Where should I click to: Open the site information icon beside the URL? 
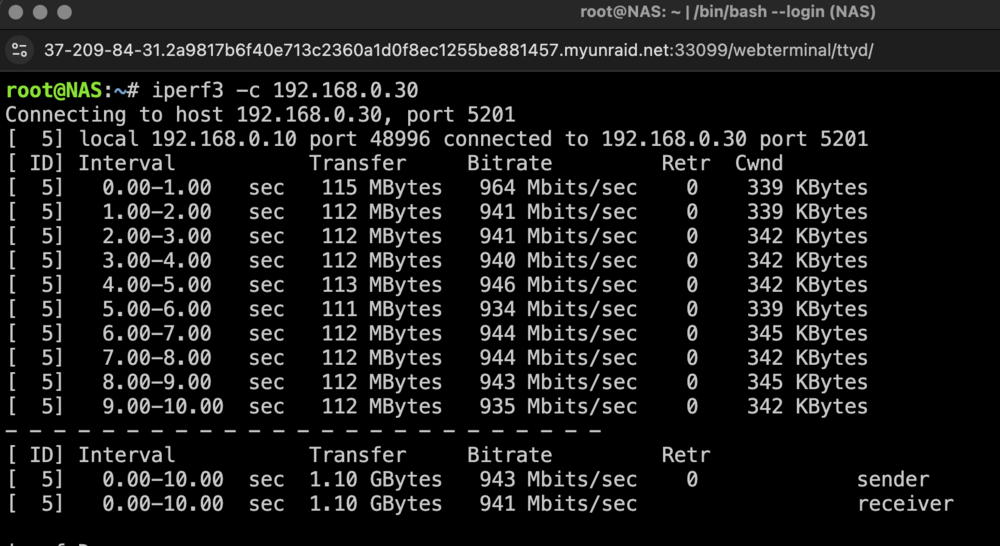pyautogui.click(x=20, y=50)
